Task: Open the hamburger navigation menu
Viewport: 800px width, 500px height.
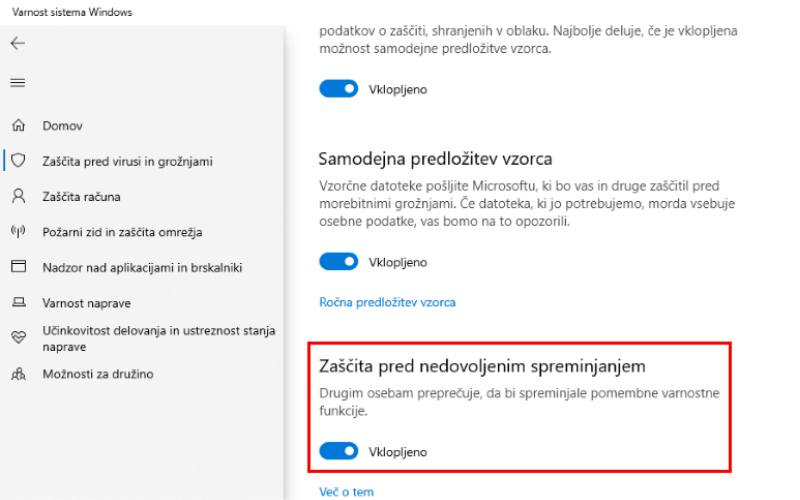Action: 18,82
